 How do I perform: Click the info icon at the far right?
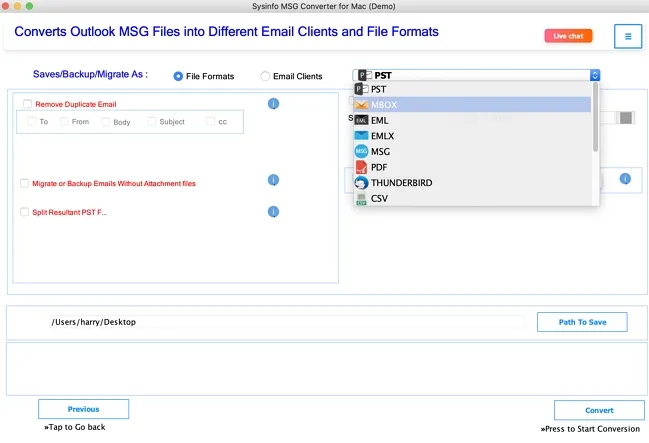pos(625,178)
